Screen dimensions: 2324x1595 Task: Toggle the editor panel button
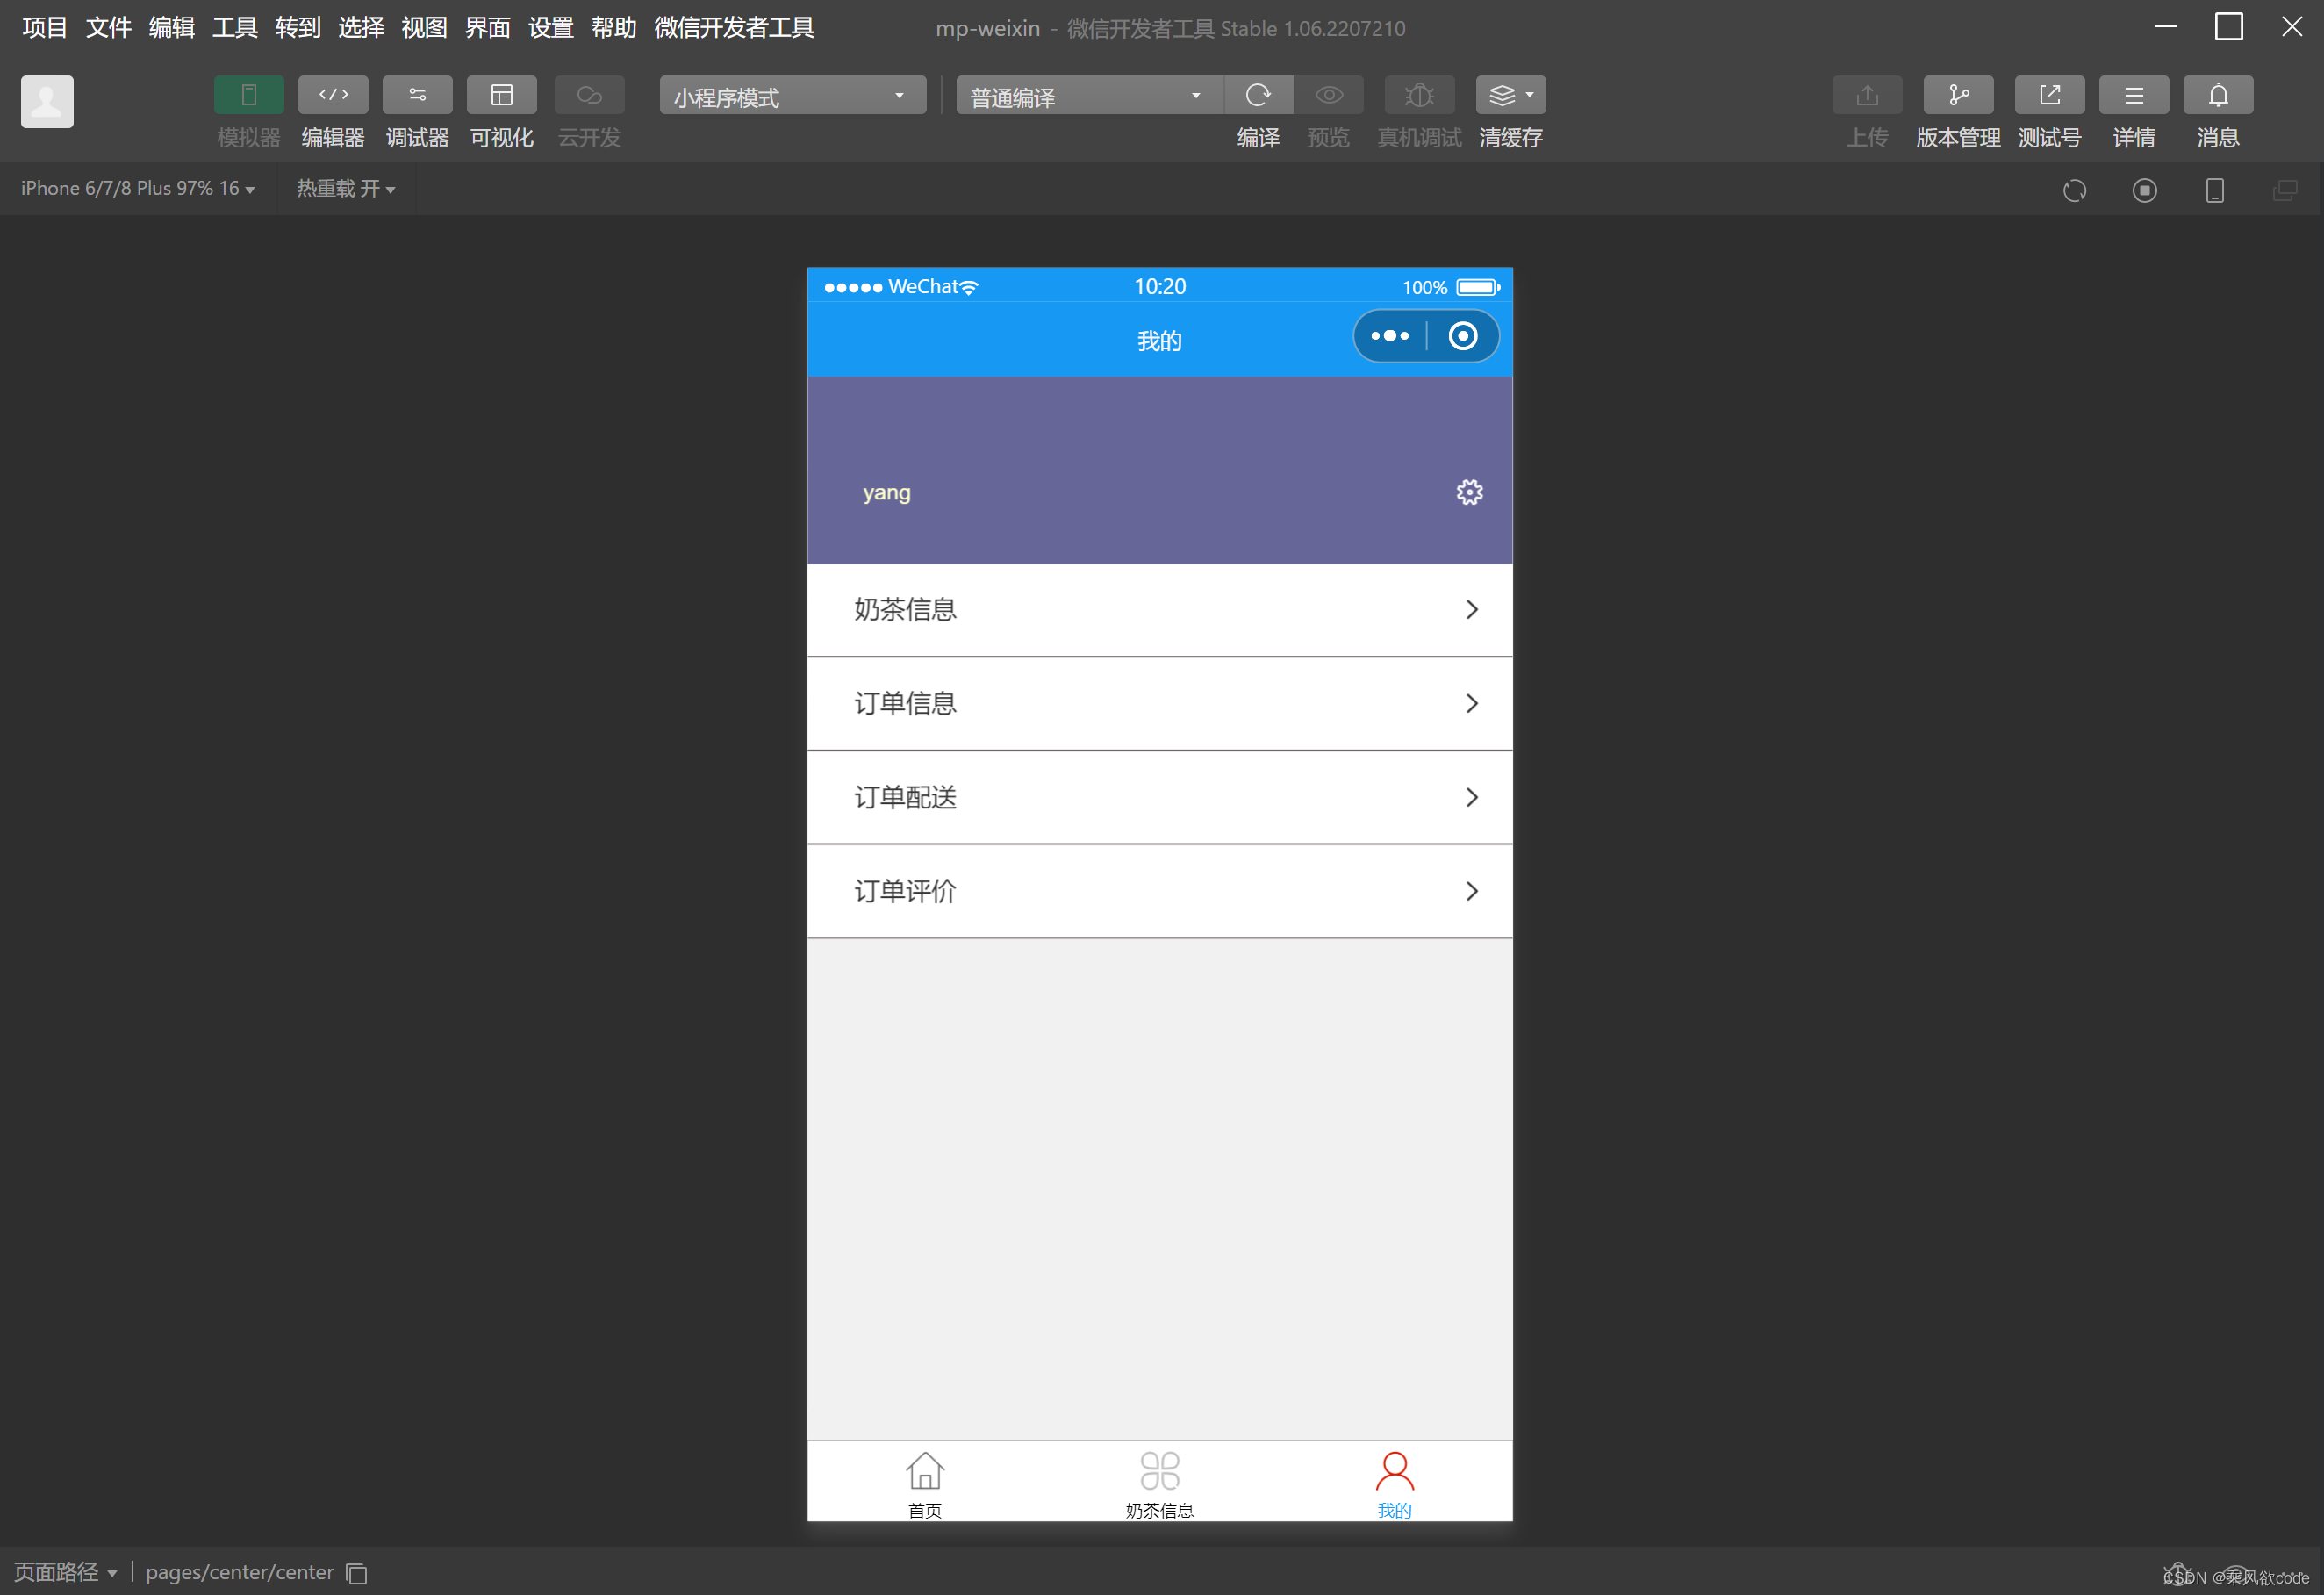(x=333, y=96)
